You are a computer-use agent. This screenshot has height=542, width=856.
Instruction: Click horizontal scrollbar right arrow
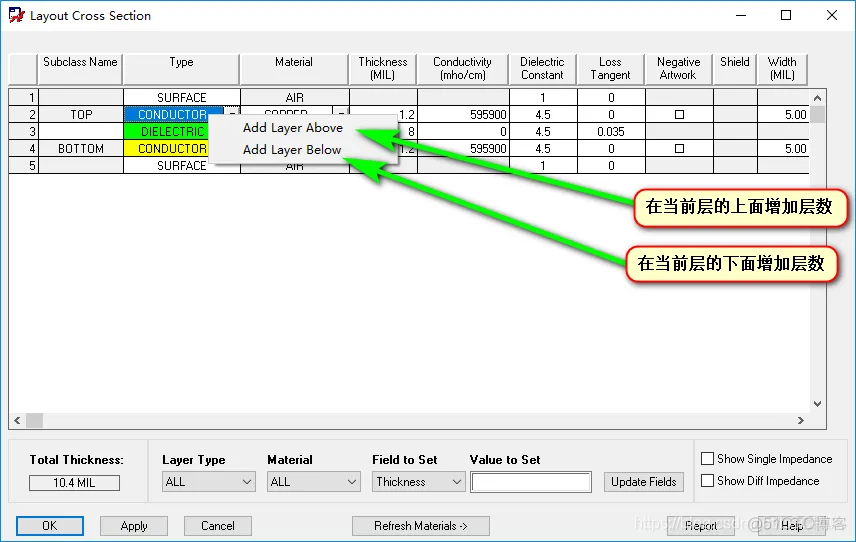(800, 420)
